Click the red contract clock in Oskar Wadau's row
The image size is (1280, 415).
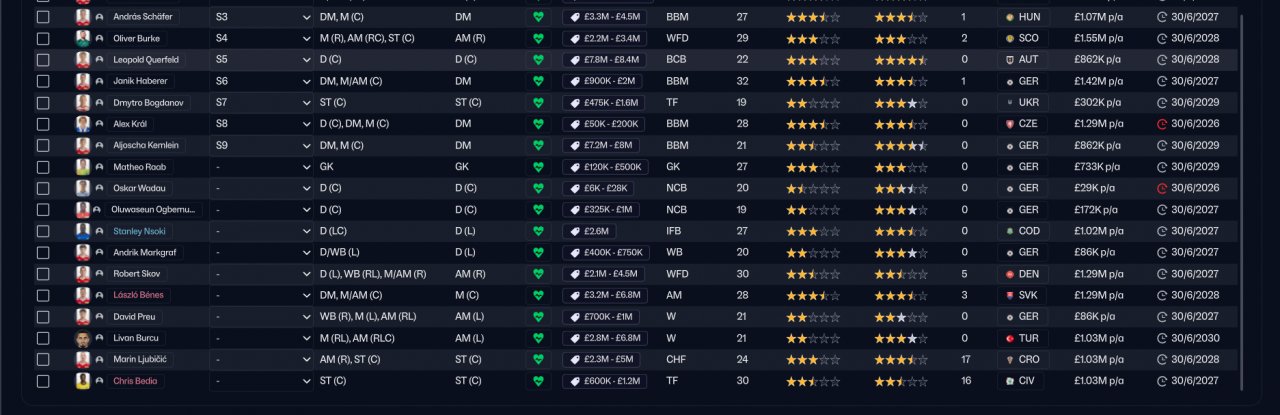(x=1162, y=188)
